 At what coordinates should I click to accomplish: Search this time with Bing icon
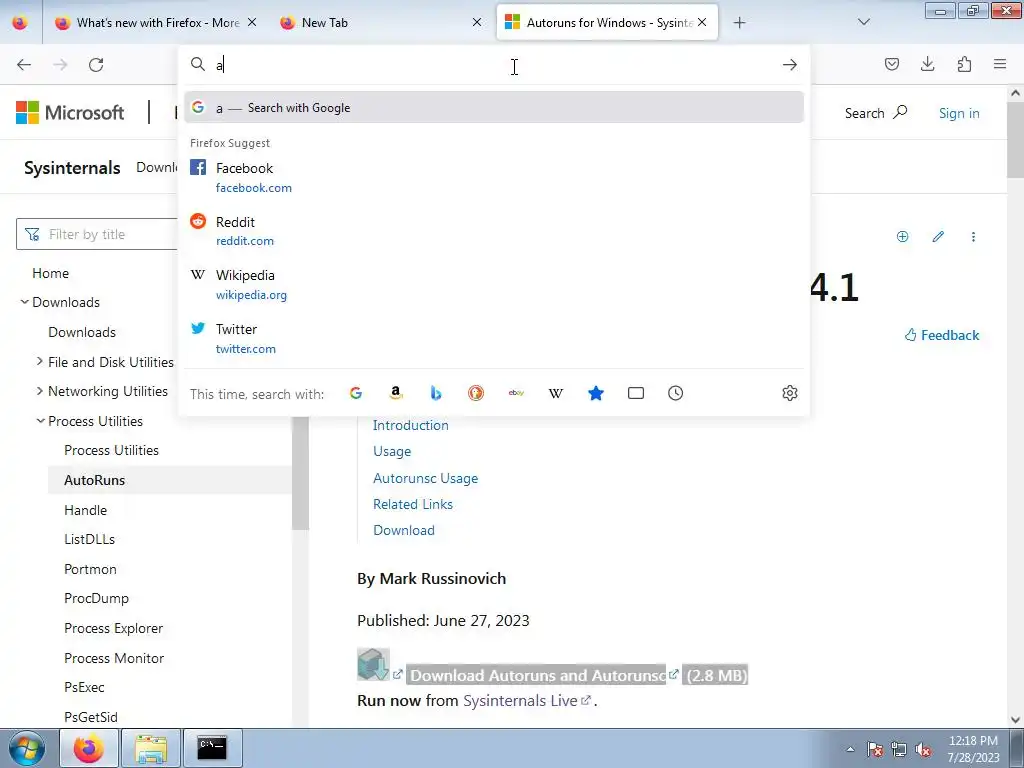[436, 393]
